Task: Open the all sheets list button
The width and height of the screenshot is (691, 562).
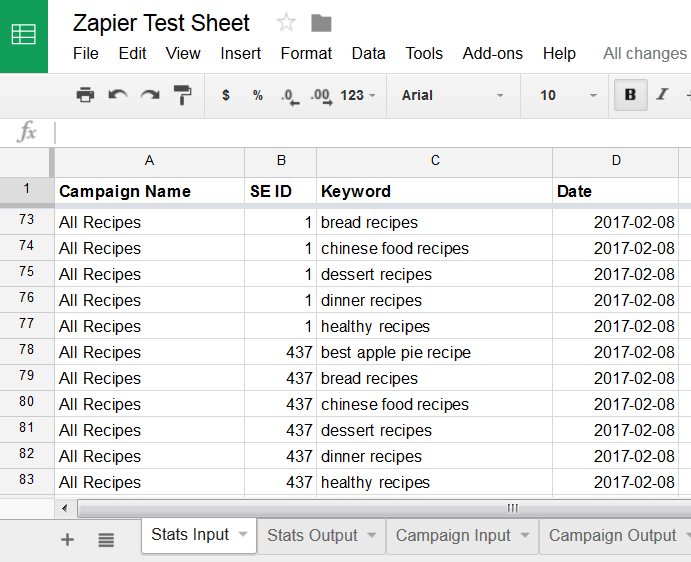Action: click(x=106, y=540)
